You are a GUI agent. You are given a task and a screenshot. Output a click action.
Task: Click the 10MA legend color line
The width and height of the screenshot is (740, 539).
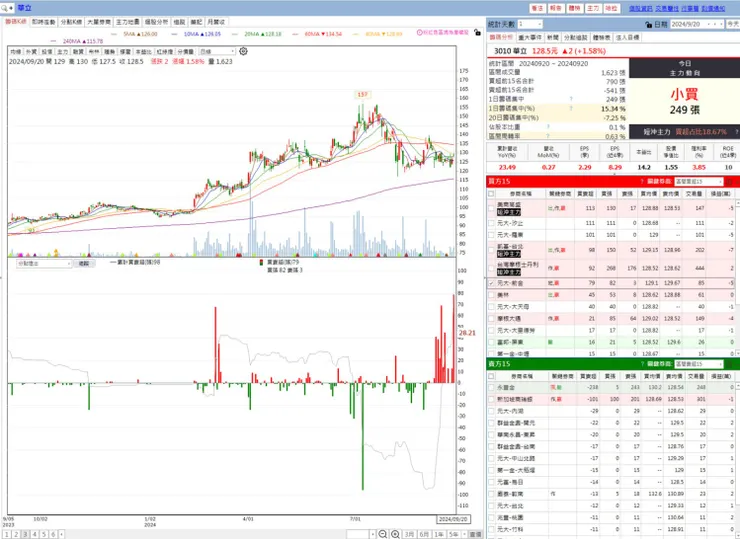pyautogui.click(x=175, y=34)
